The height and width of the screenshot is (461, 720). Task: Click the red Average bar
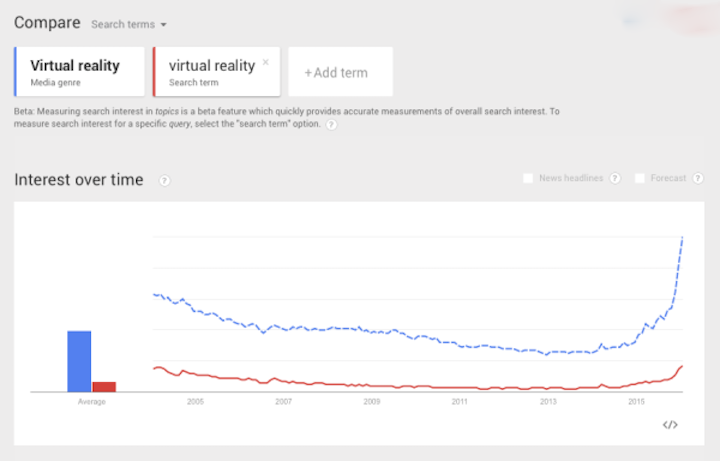click(104, 386)
